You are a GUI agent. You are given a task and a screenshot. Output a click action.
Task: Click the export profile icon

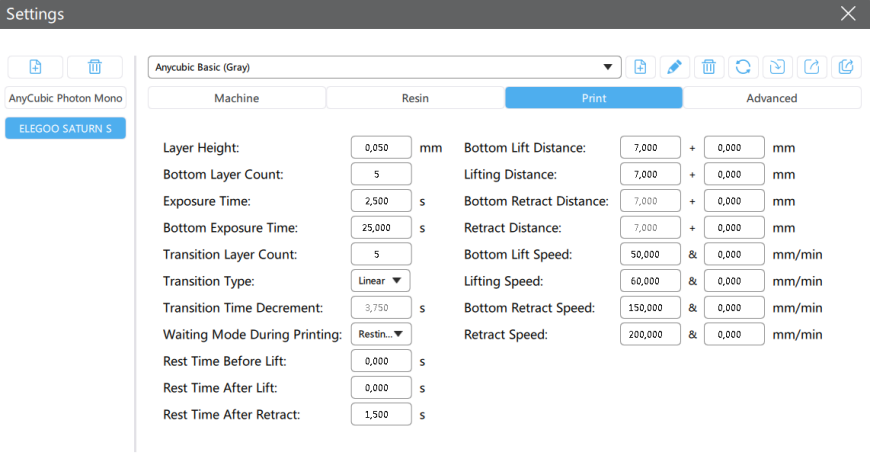click(x=811, y=67)
